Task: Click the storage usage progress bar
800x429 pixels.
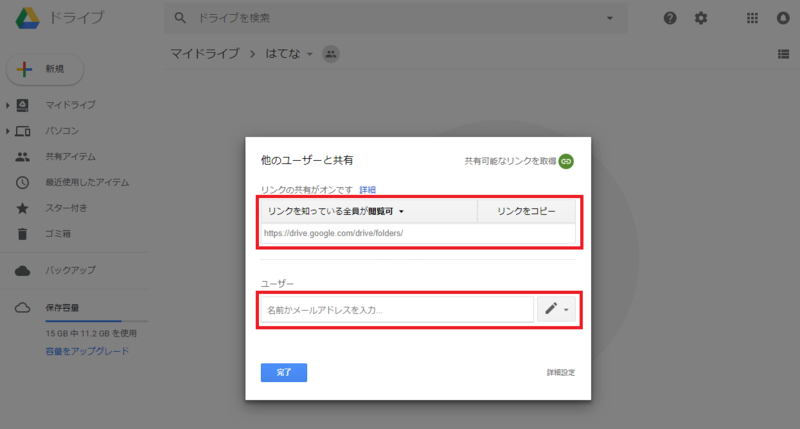Action: (x=97, y=321)
